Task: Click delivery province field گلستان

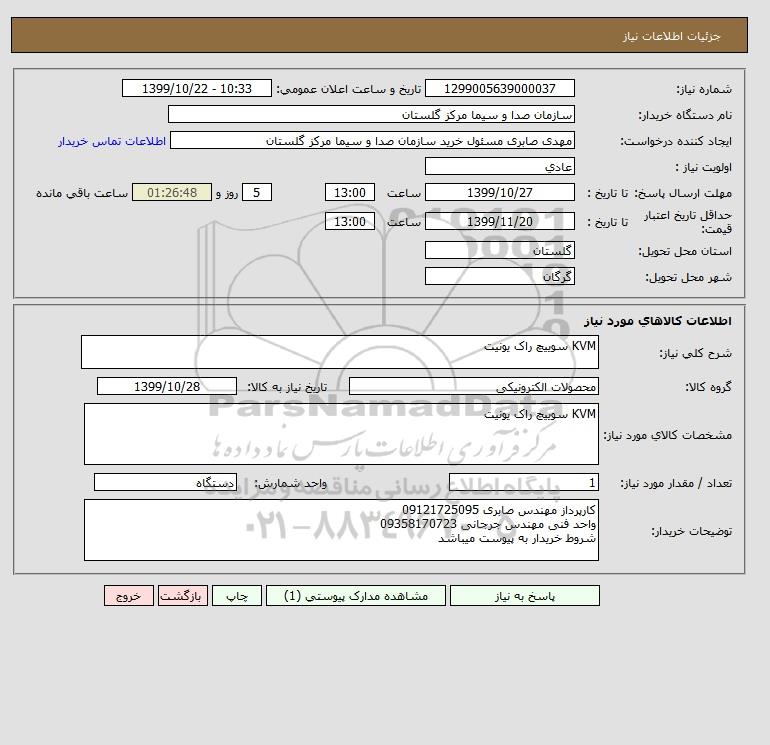Action: pos(499,250)
